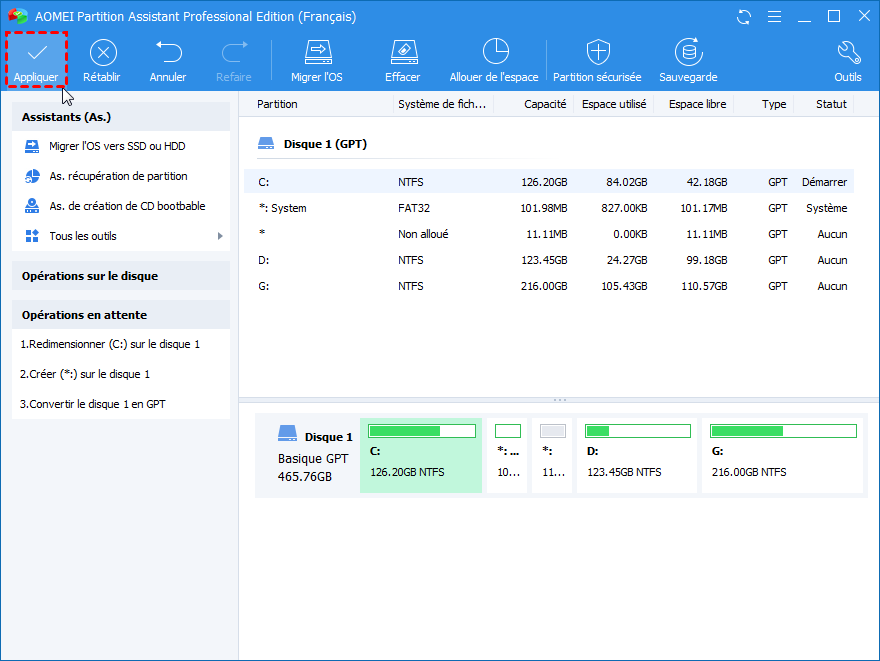
Task: Open Allouer de l'espace tool
Action: [x=494, y=61]
